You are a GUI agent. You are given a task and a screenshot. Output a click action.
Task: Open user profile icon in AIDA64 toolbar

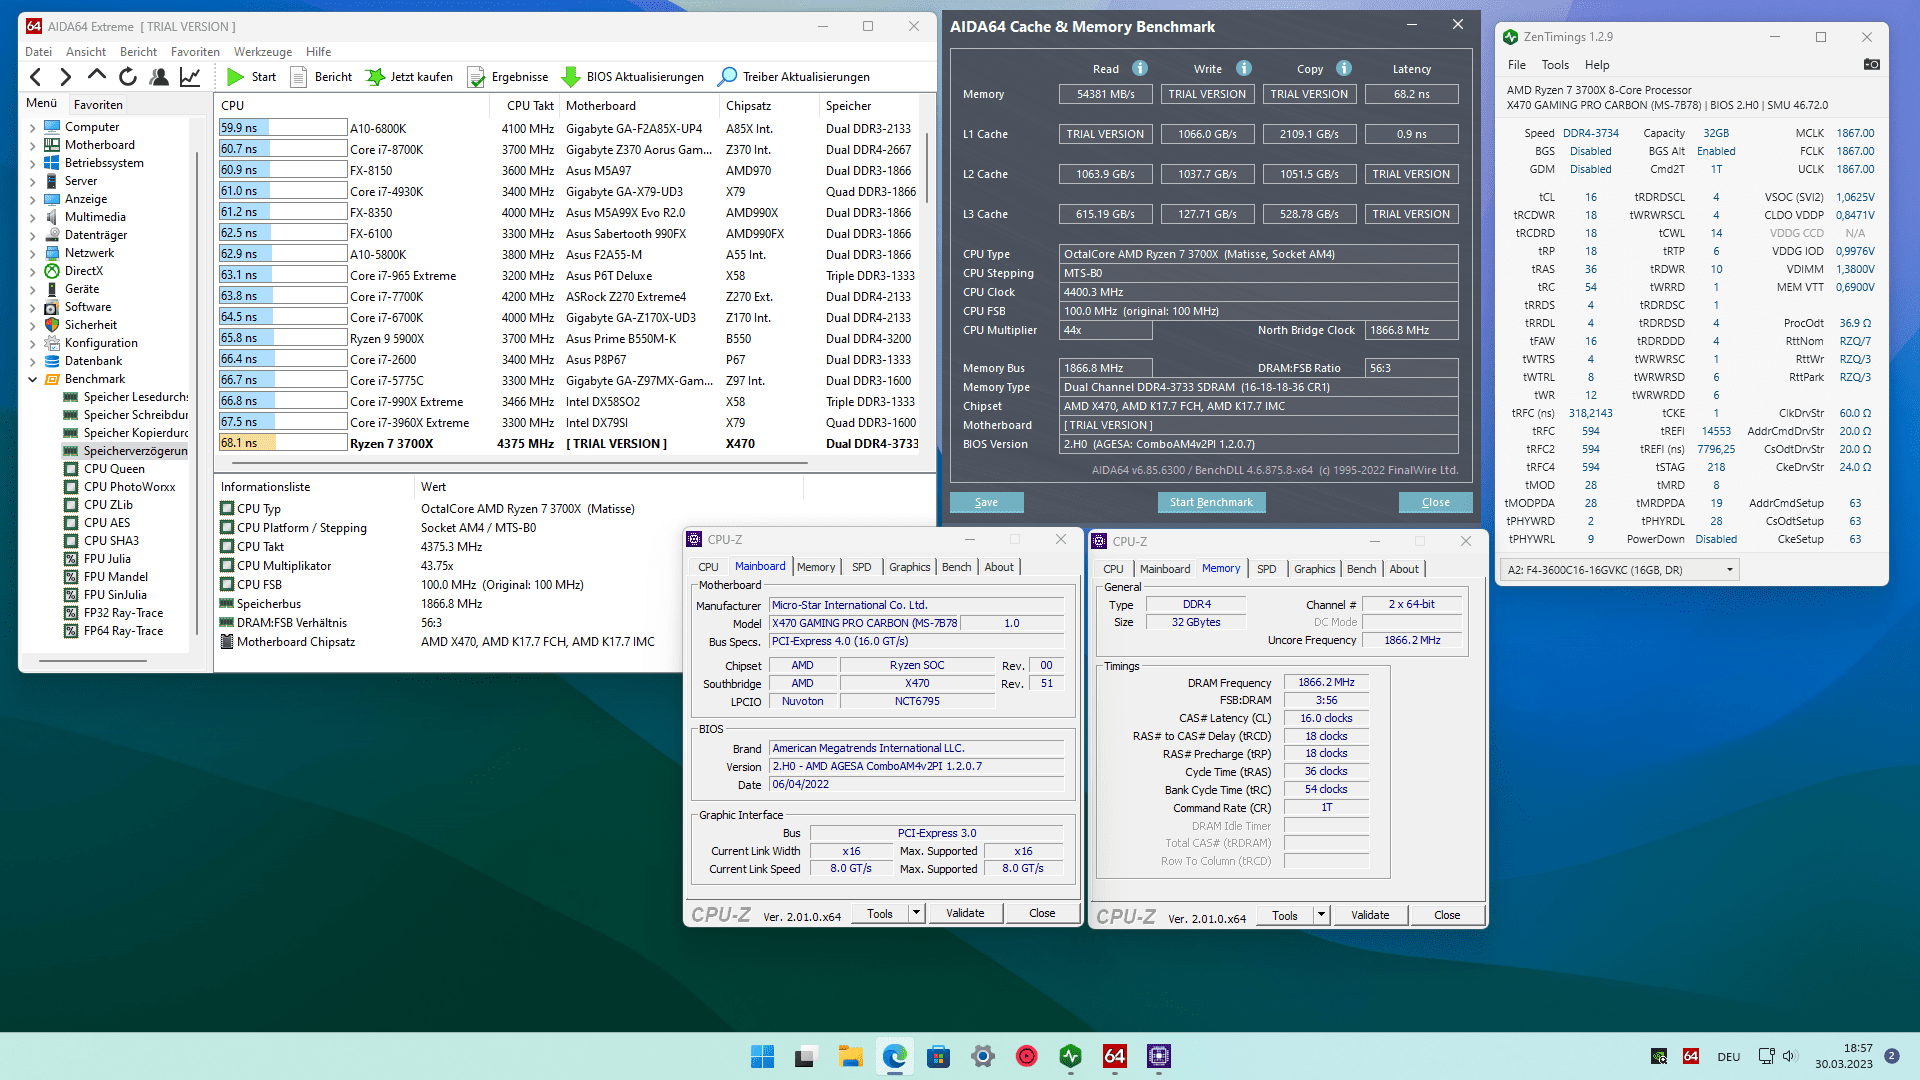pyautogui.click(x=159, y=77)
